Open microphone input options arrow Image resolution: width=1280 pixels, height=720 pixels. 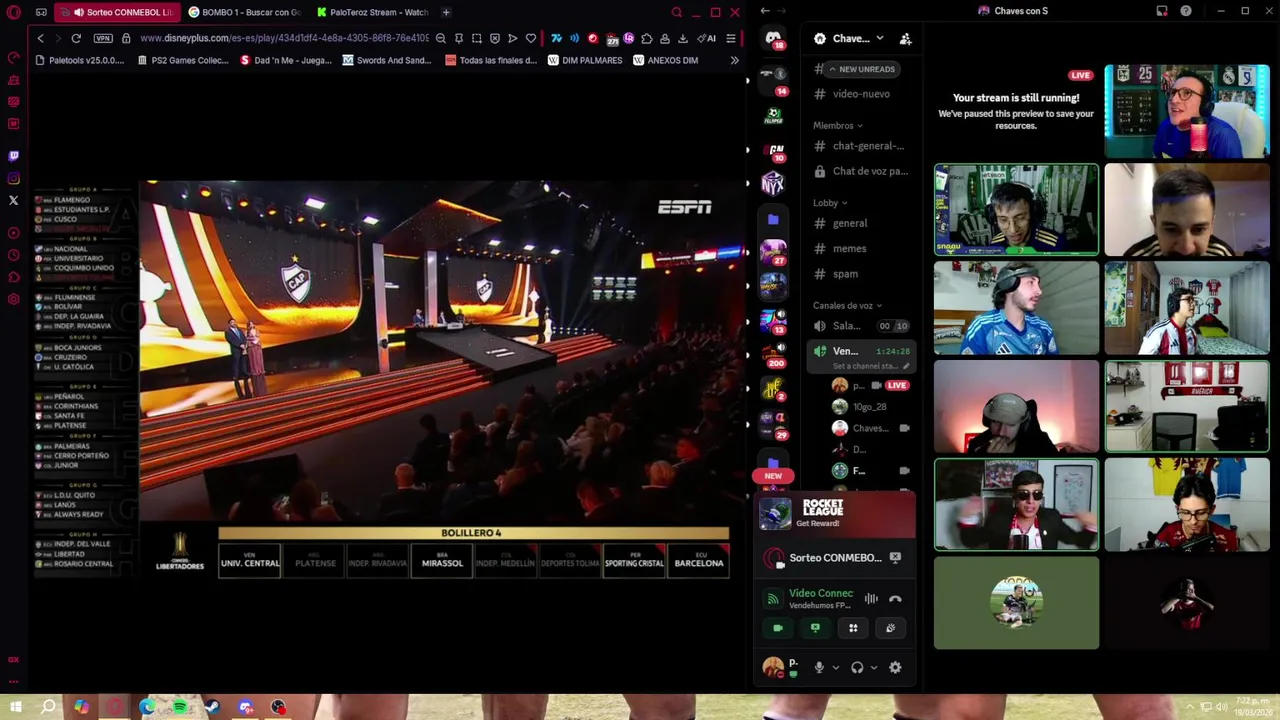click(x=836, y=667)
